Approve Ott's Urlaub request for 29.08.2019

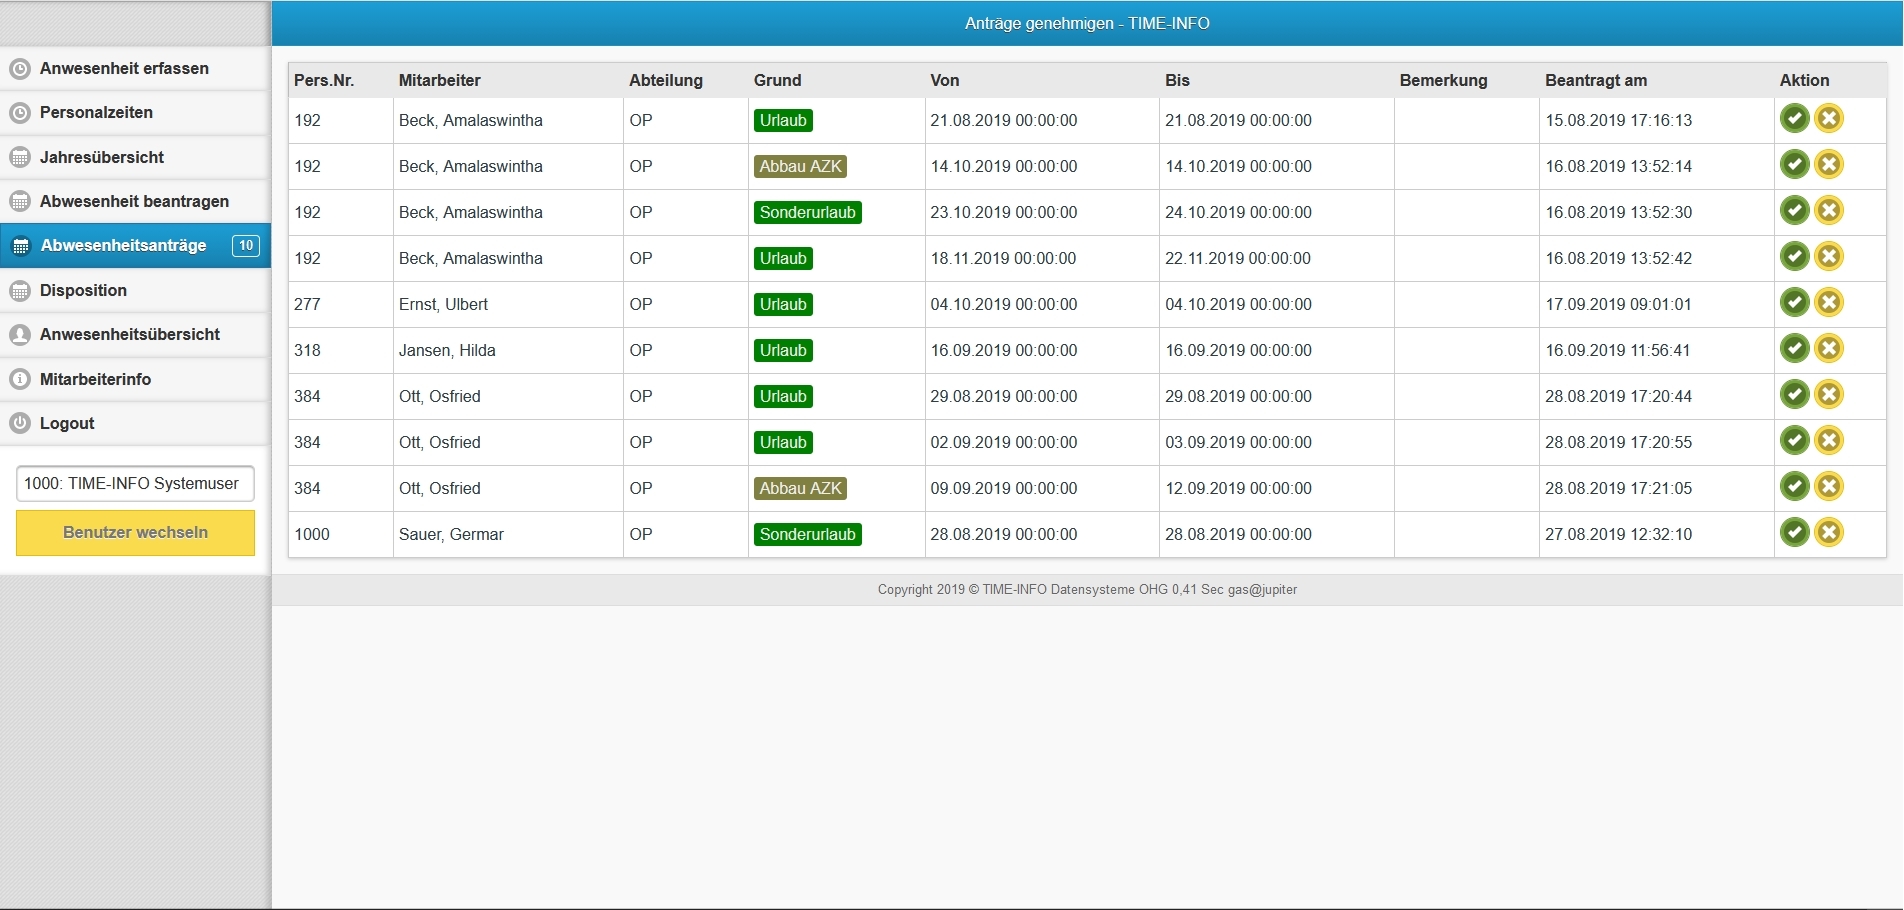[x=1795, y=395]
